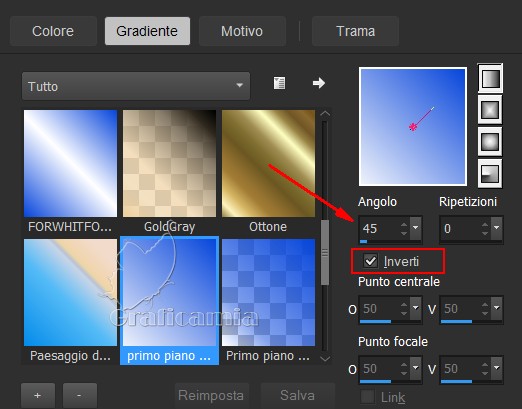Expand the Ripetizioni value dropdown arrow

pos(497,228)
